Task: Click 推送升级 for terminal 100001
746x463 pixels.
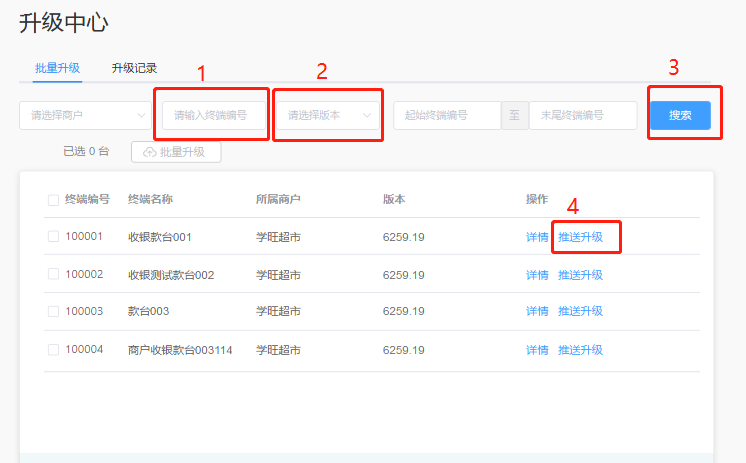Action: 580,237
